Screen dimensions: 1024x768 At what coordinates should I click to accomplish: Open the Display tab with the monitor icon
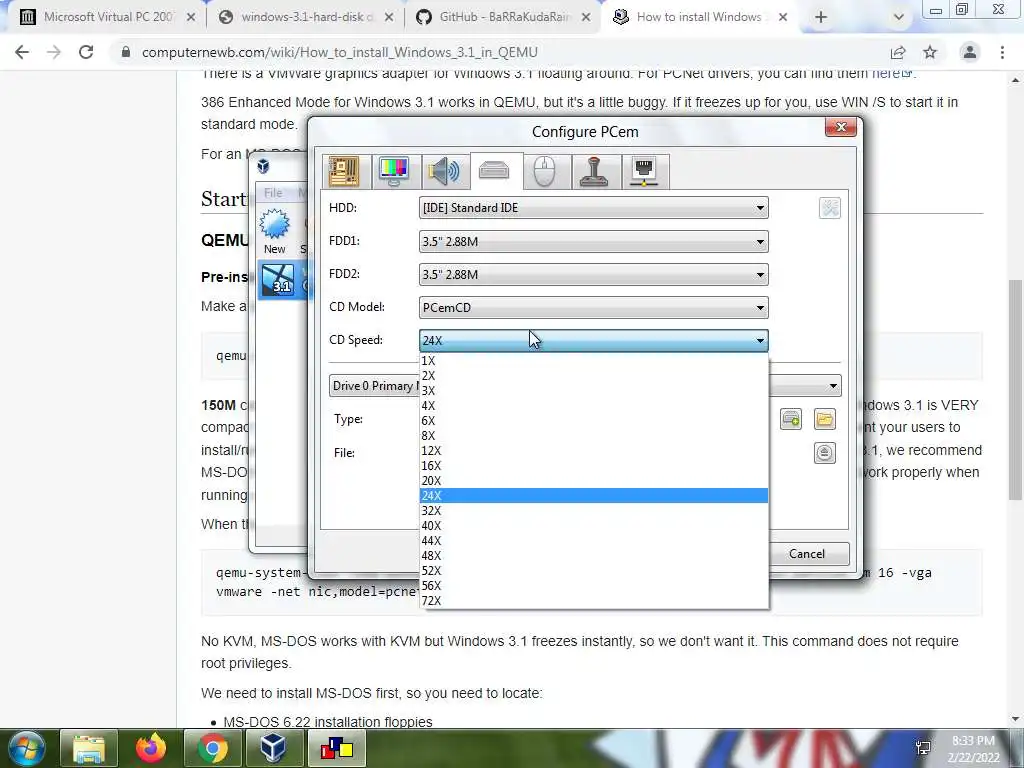click(x=394, y=172)
